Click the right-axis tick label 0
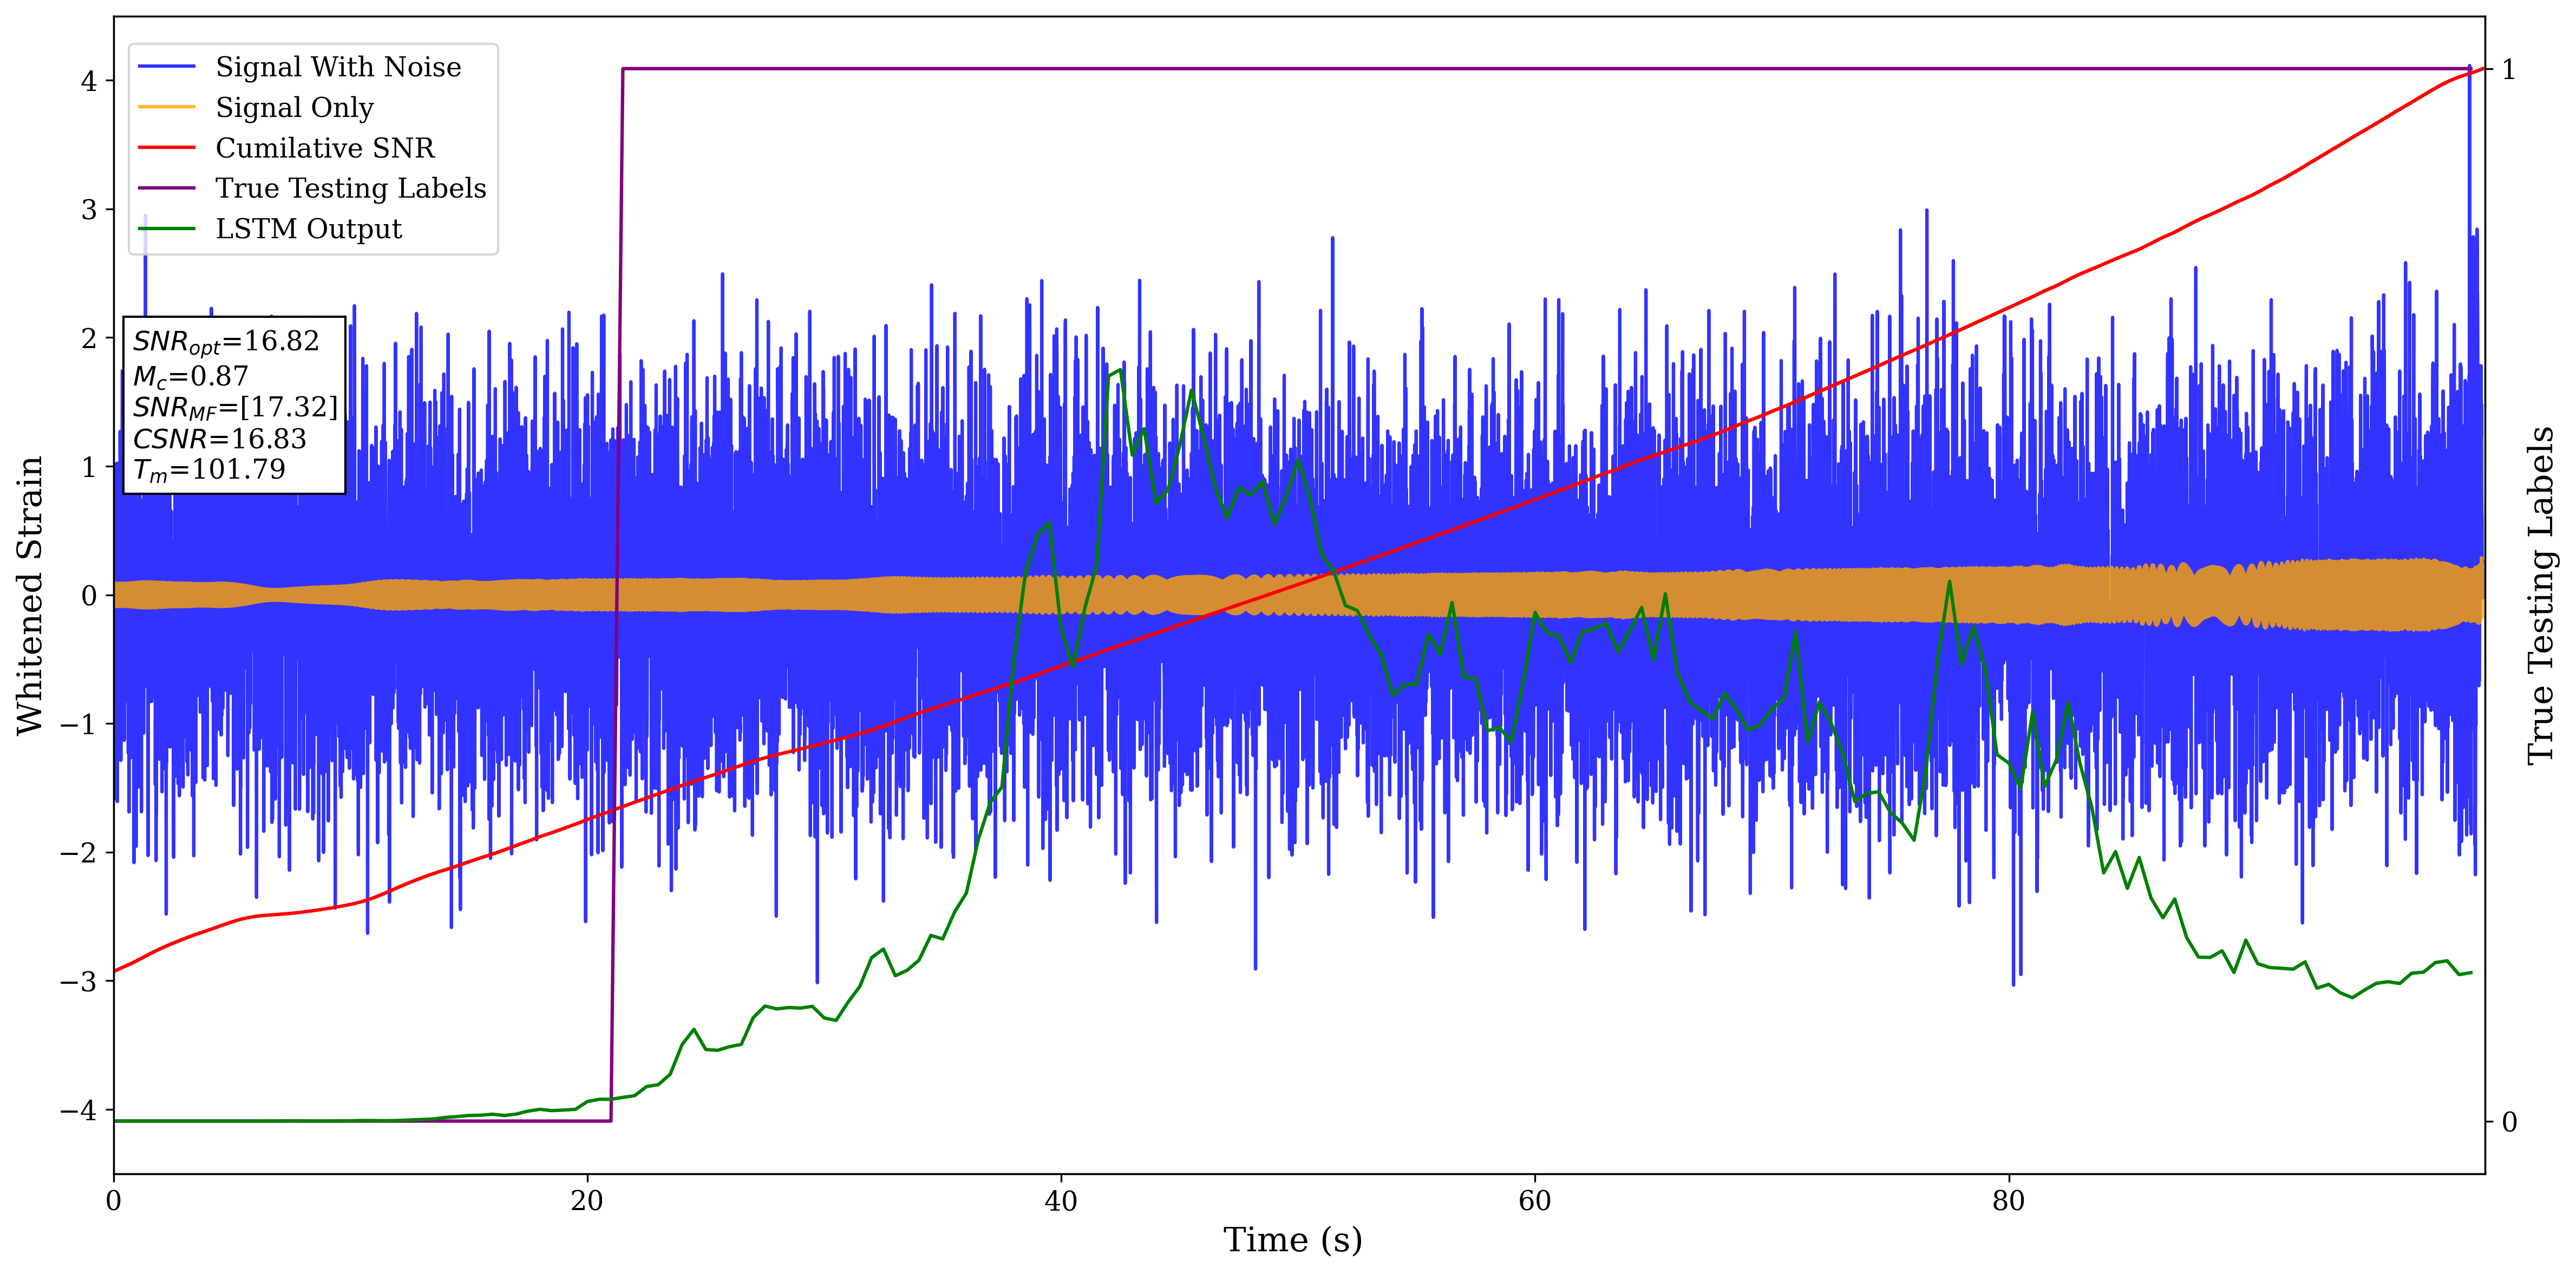 2509,1122
